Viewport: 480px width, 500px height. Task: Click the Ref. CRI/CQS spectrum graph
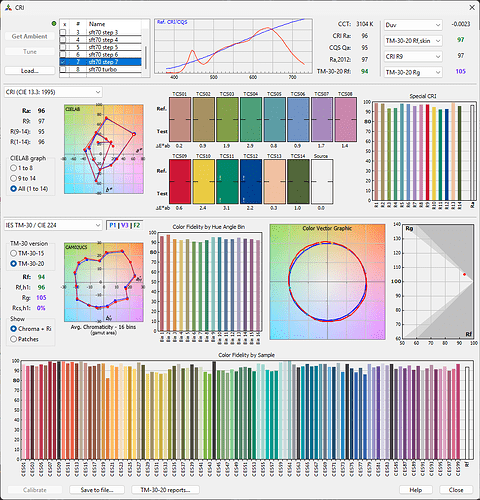[233, 46]
